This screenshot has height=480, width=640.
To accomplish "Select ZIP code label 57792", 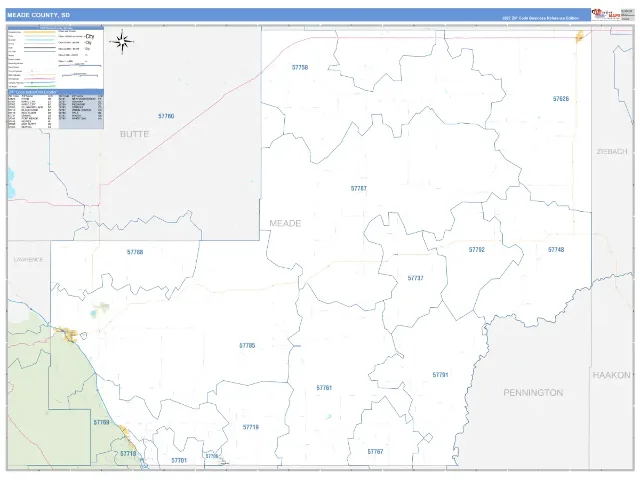I will [477, 250].
